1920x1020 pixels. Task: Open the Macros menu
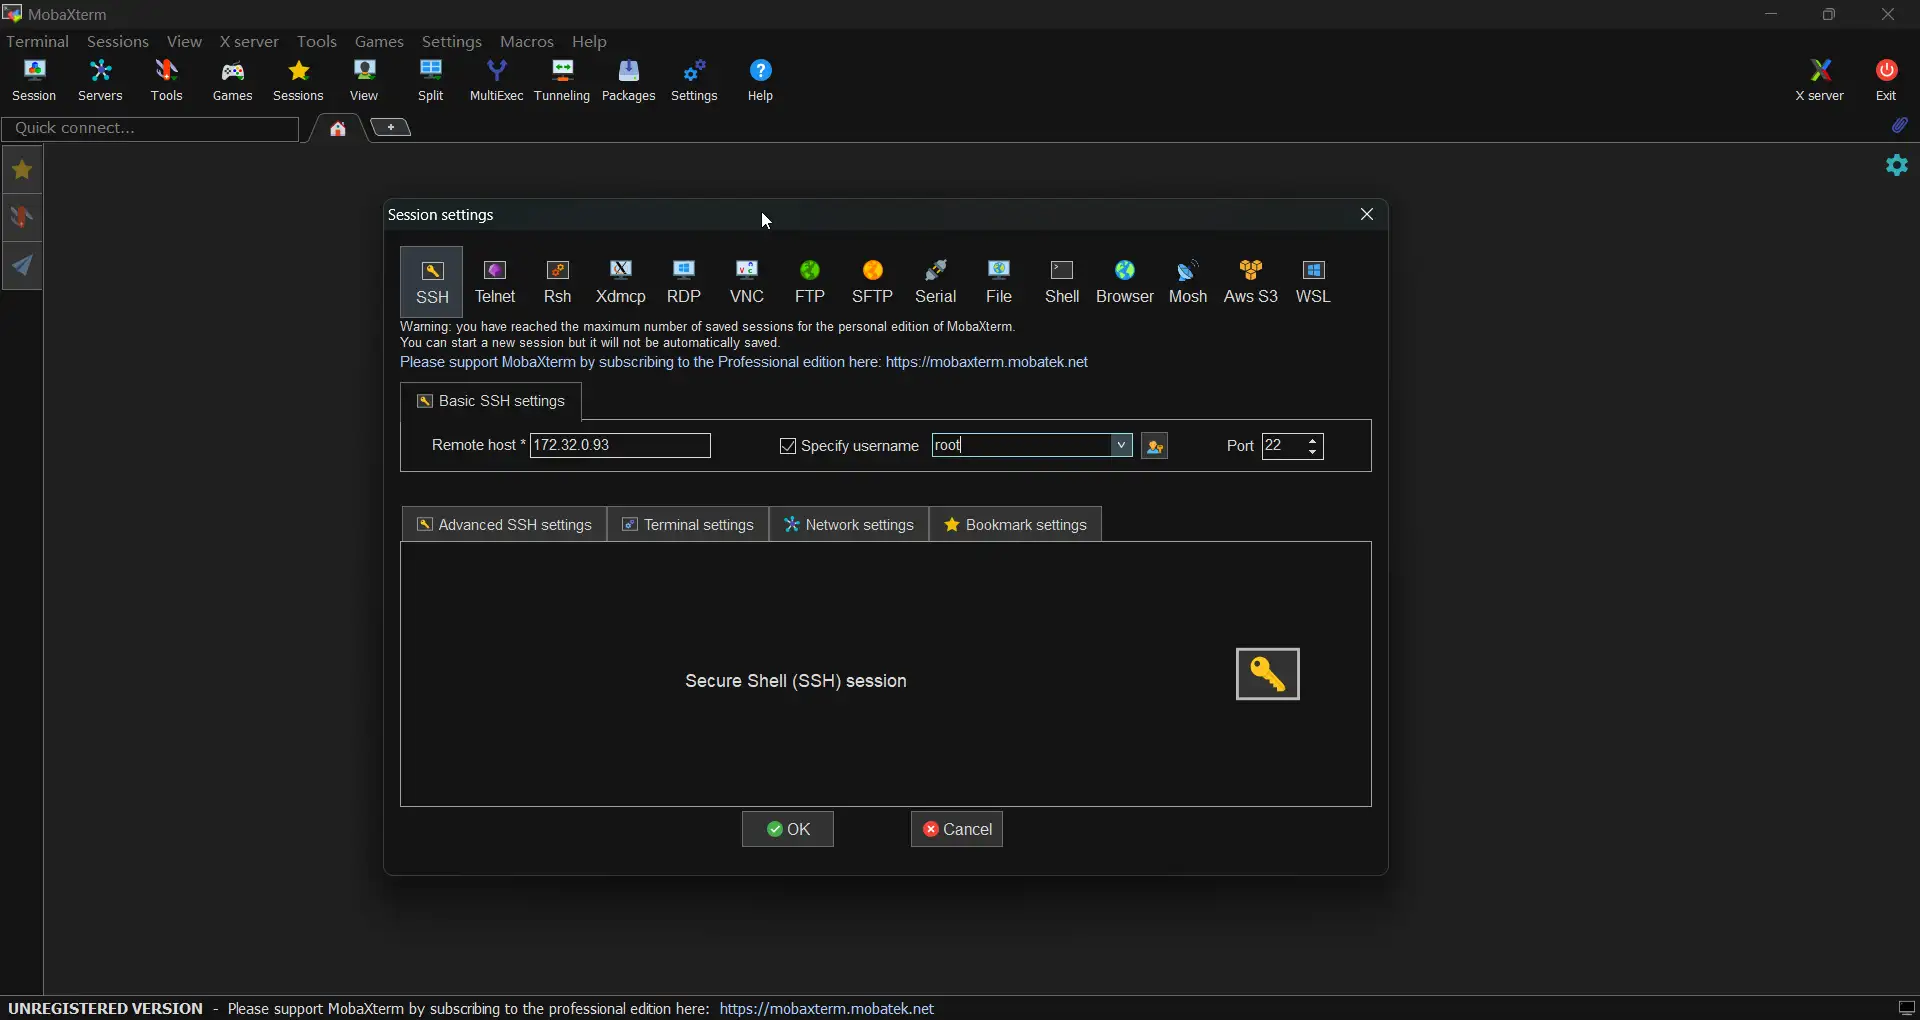(x=527, y=42)
